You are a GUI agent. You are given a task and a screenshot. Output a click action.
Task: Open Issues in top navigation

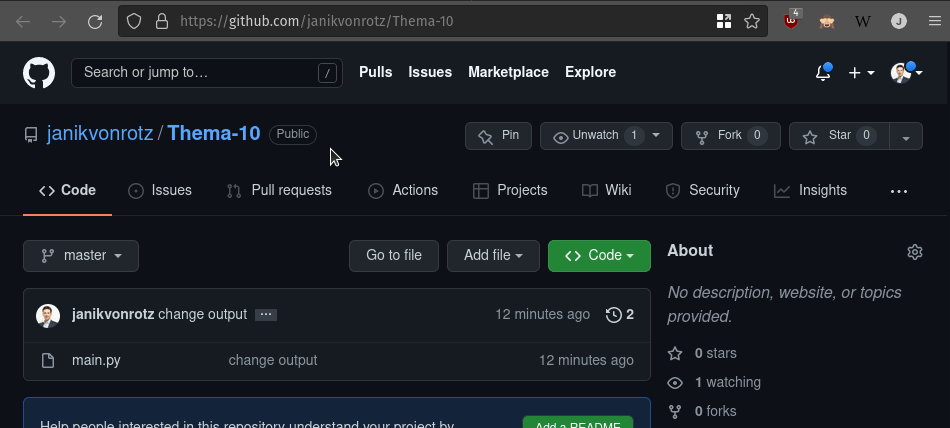point(430,72)
